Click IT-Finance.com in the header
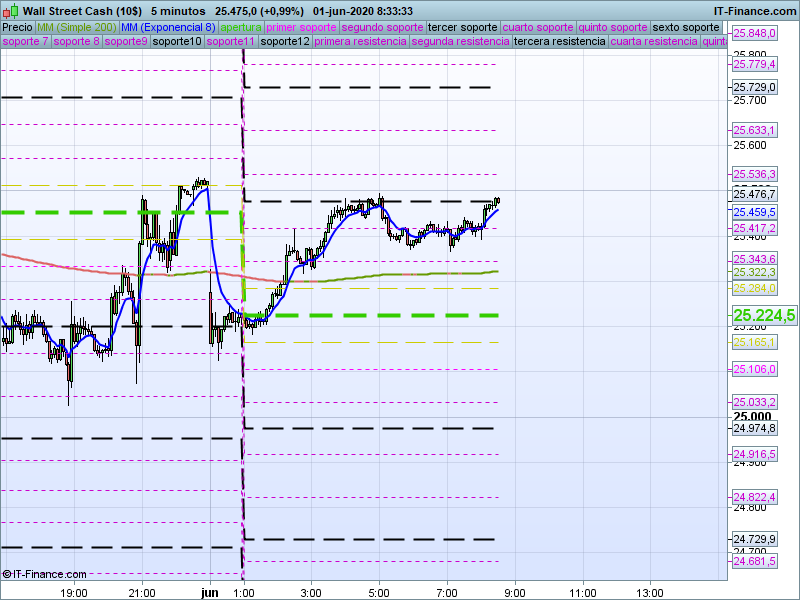Viewport: 800px width, 600px height. click(755, 11)
